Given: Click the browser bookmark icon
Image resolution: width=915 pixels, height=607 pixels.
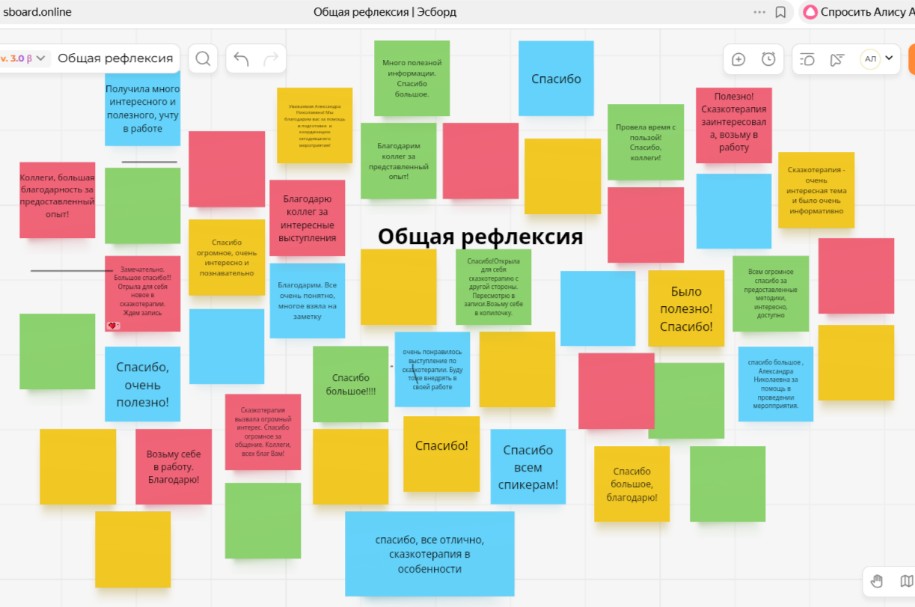Looking at the screenshot, I should pos(781,12).
